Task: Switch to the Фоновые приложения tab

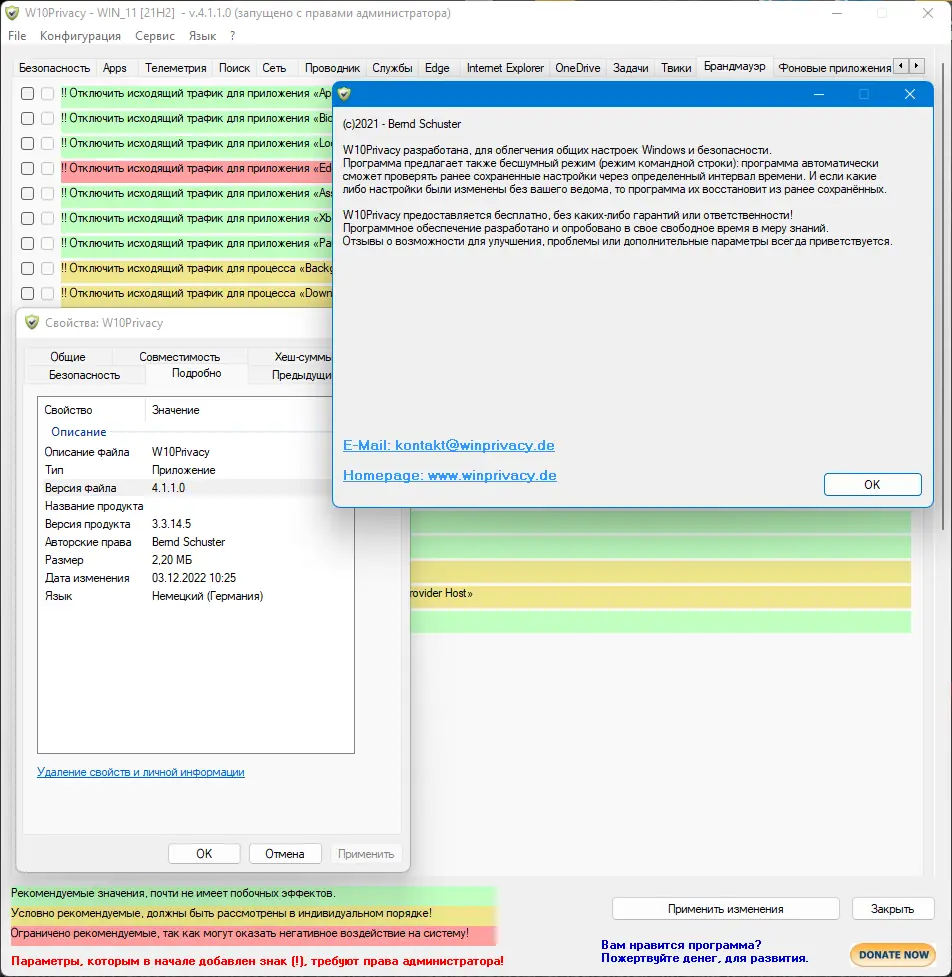Action: pyautogui.click(x=834, y=68)
